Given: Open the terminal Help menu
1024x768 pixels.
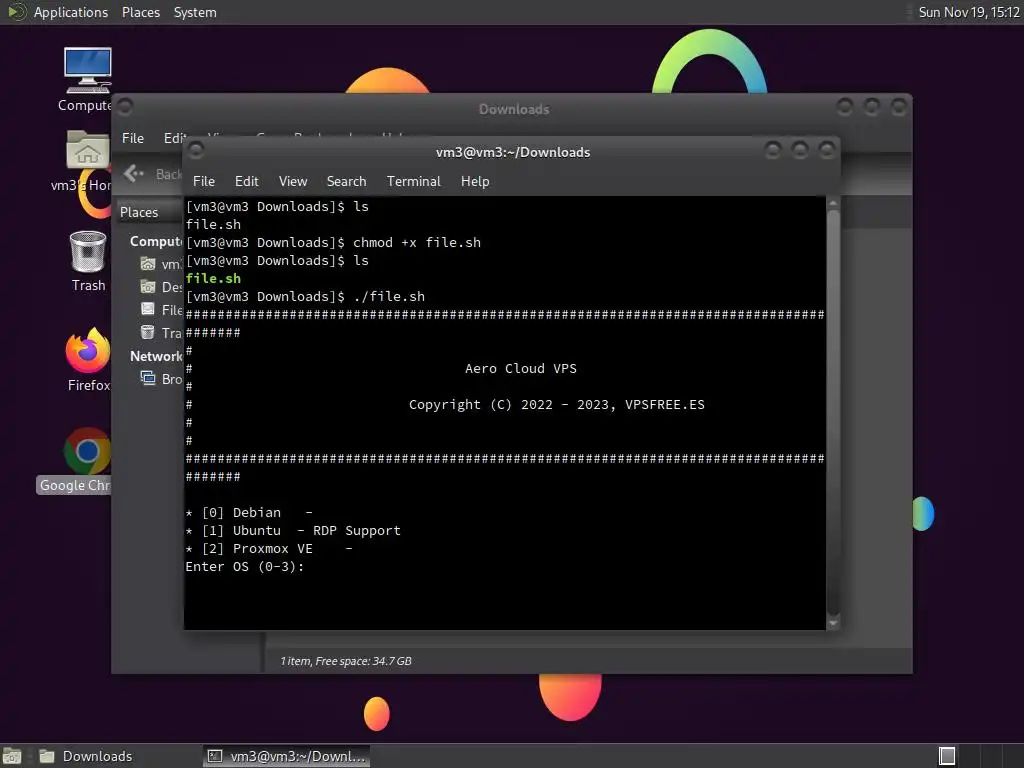Looking at the screenshot, I should coord(475,181).
